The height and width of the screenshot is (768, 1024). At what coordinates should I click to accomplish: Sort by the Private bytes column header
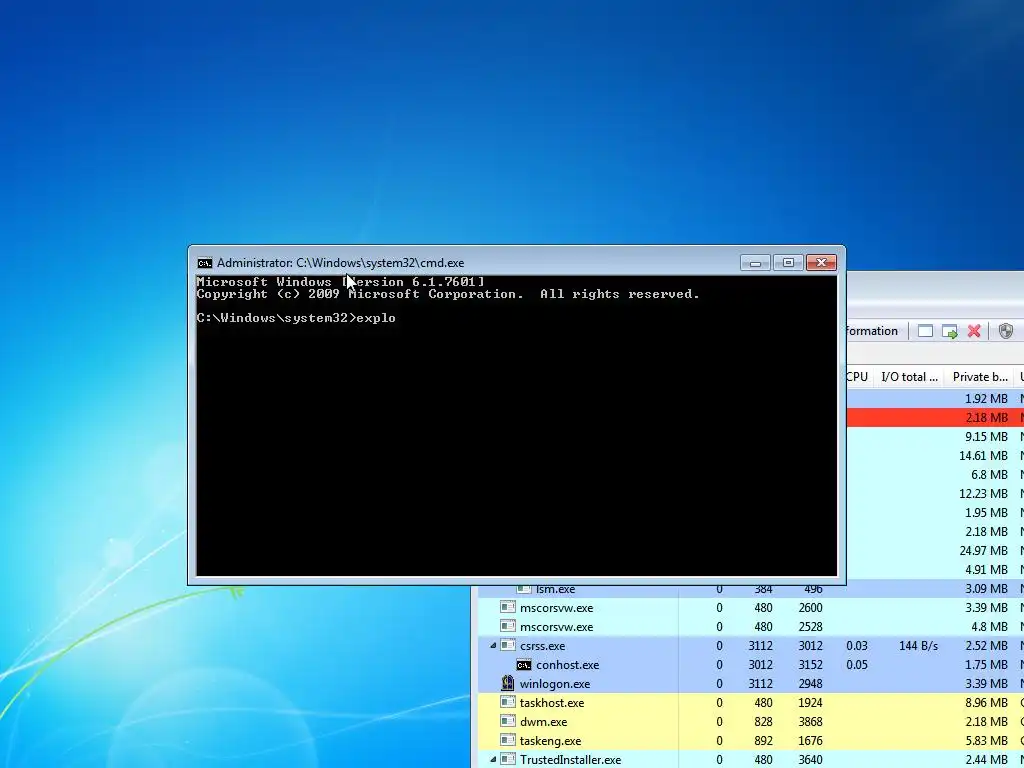click(980, 377)
